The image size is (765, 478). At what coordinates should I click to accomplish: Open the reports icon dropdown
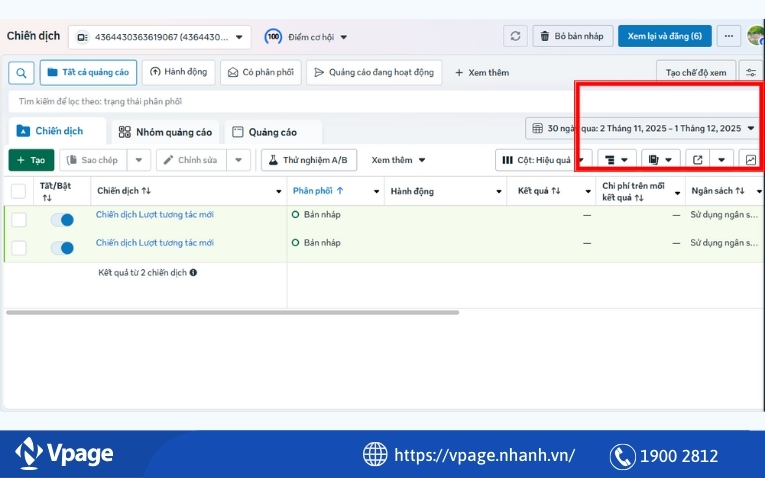pos(659,160)
